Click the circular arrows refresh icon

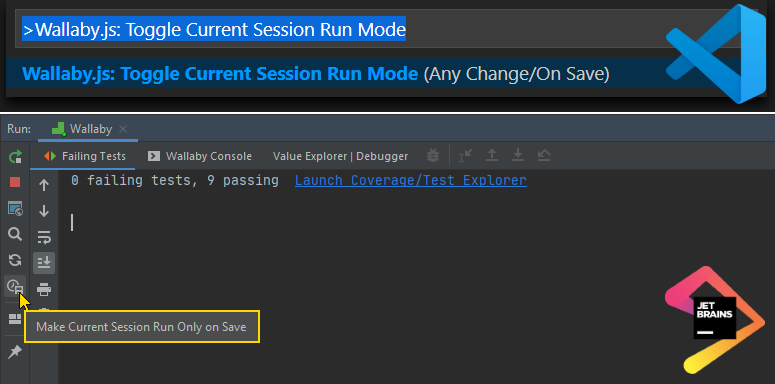click(15, 260)
